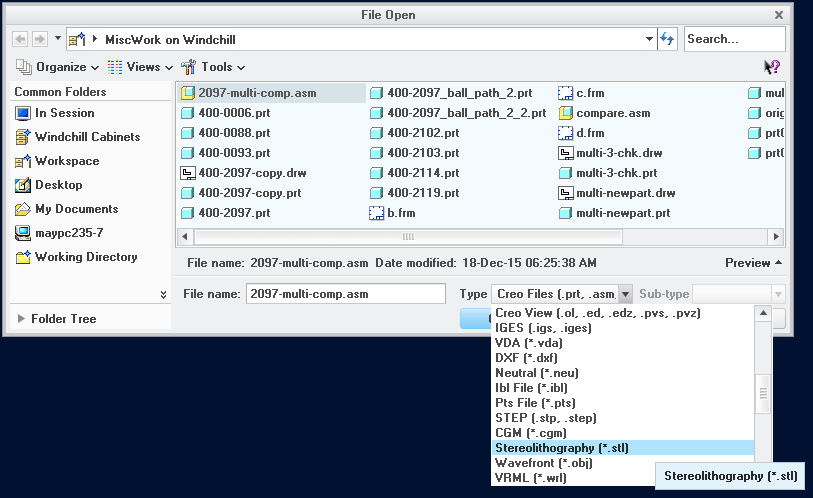Select 400-2097_ball_path_2.prt file
The height and width of the screenshot is (498, 813).
(x=451, y=93)
